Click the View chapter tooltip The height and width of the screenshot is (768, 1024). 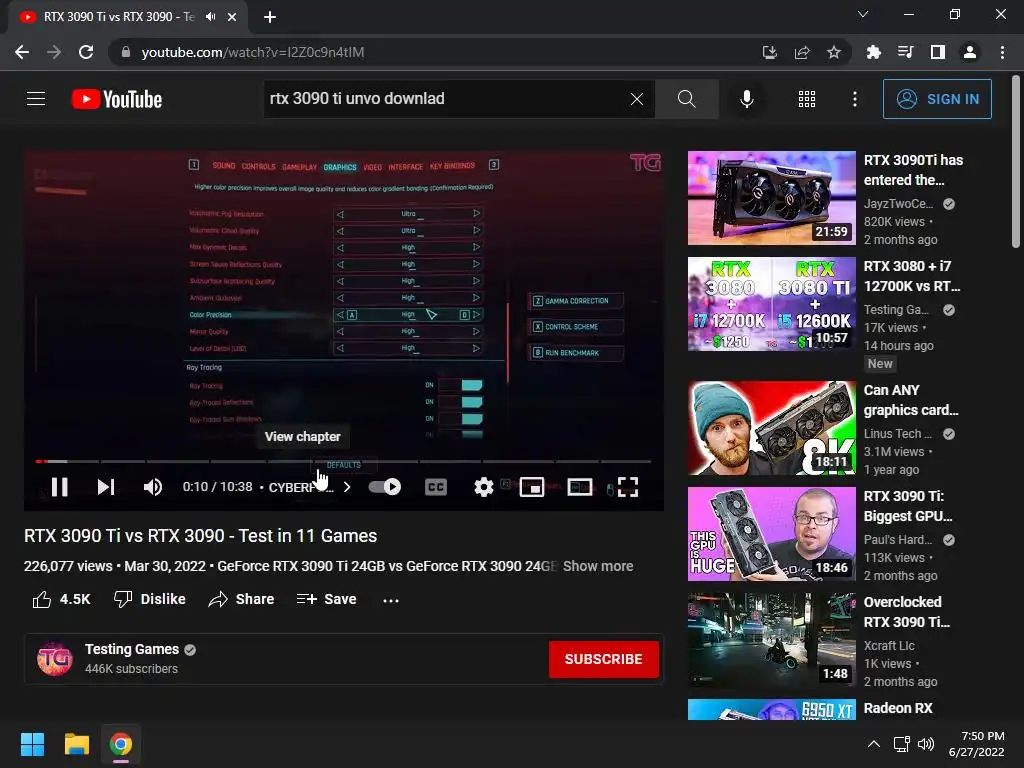(x=302, y=436)
